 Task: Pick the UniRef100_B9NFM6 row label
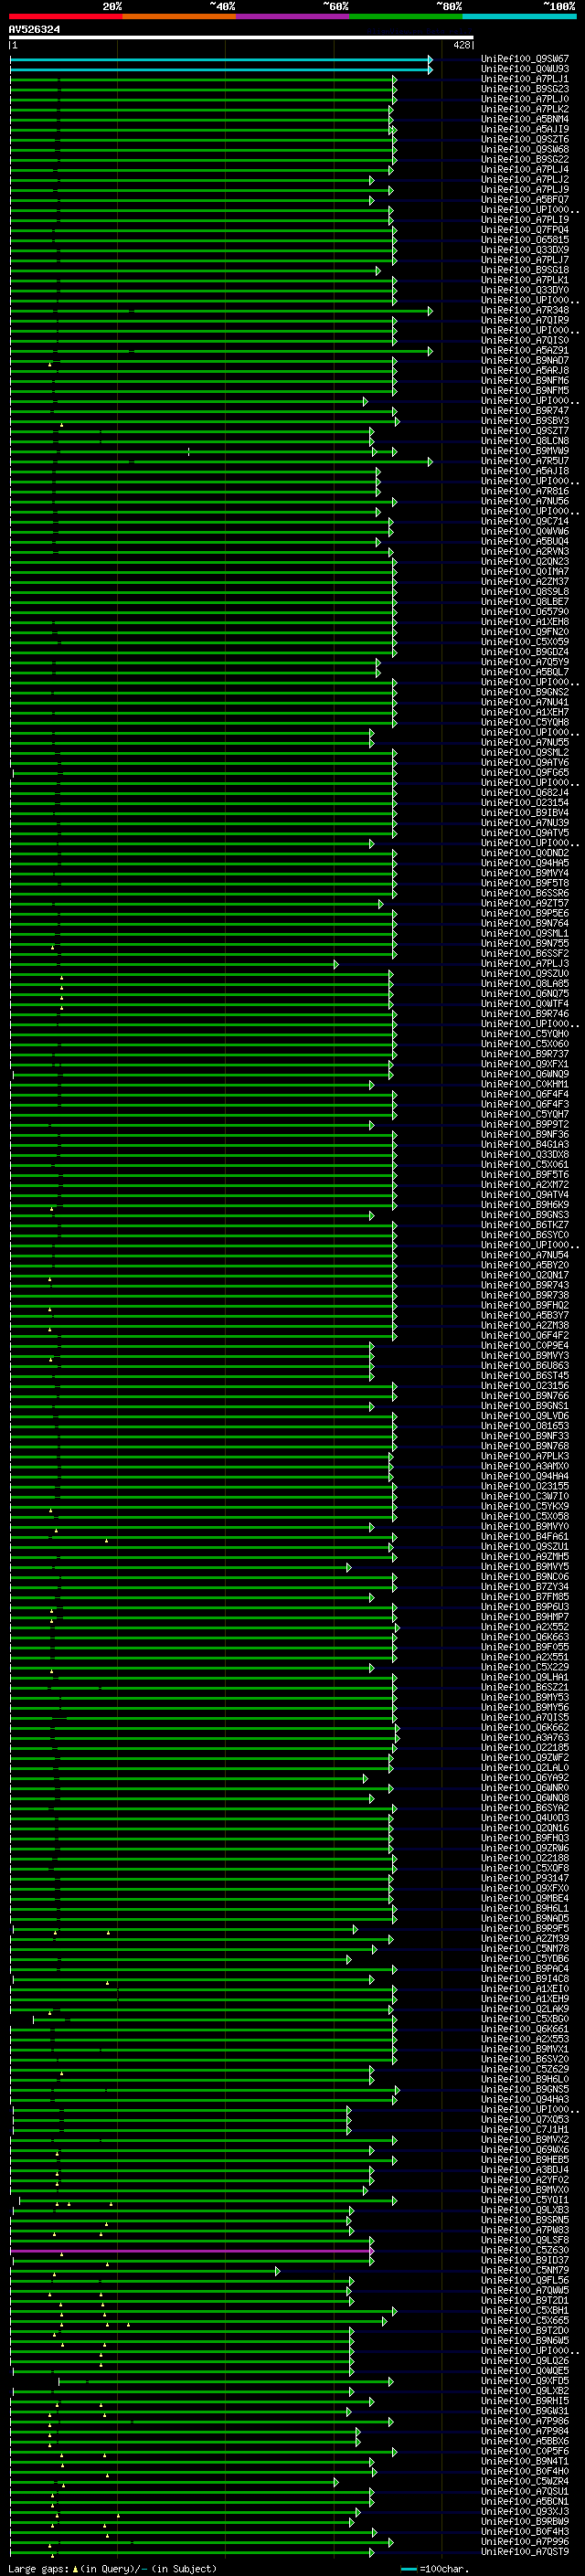(525, 381)
